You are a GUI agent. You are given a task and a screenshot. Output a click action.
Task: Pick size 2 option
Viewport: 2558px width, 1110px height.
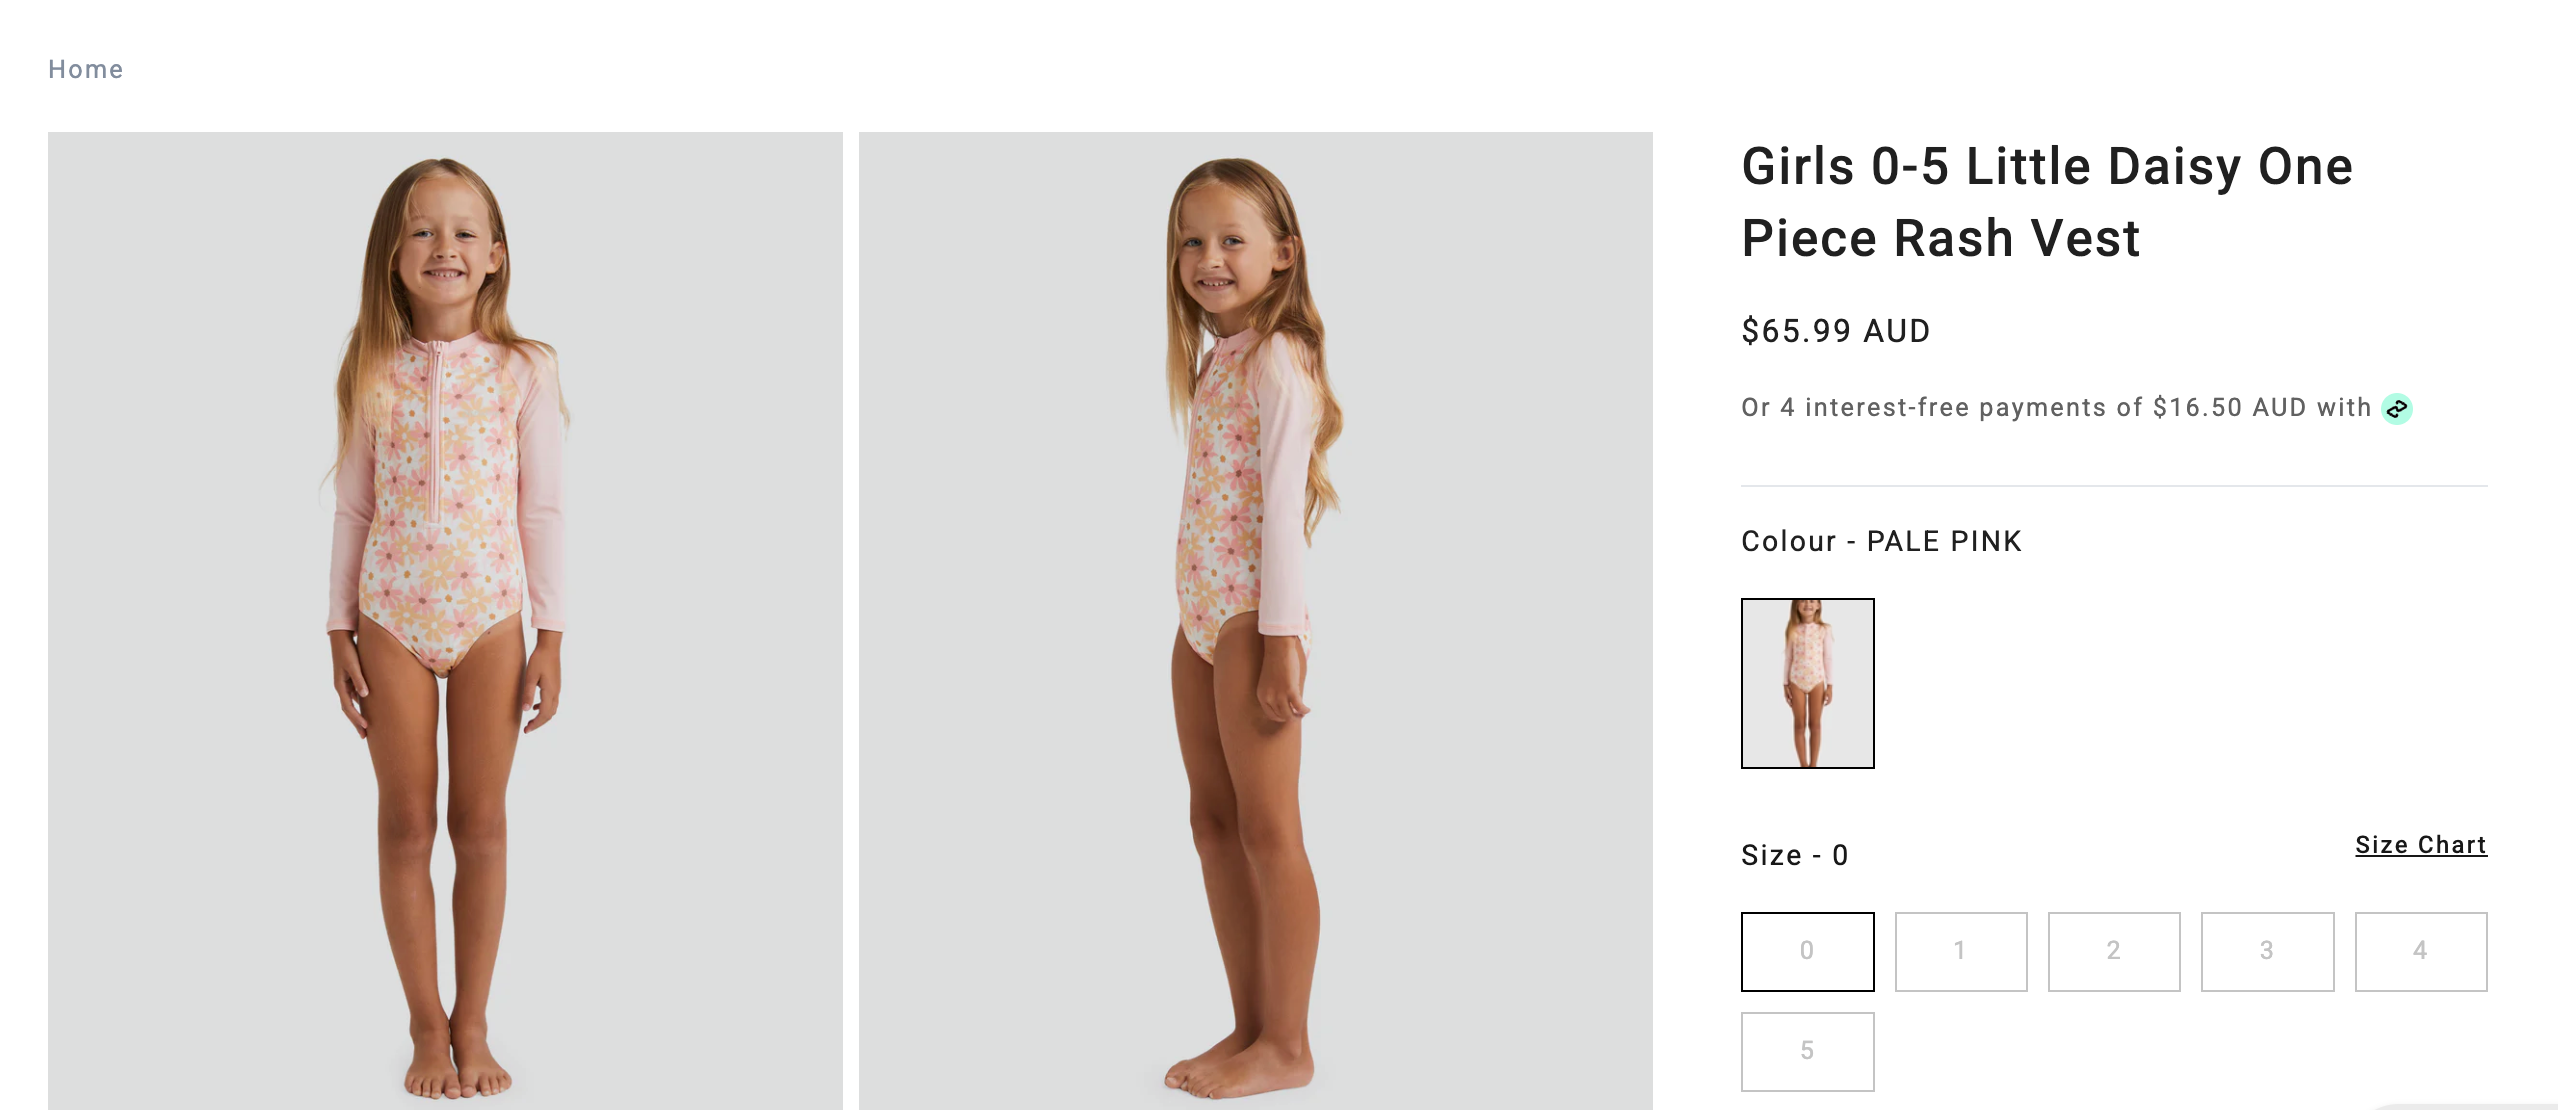click(2113, 951)
